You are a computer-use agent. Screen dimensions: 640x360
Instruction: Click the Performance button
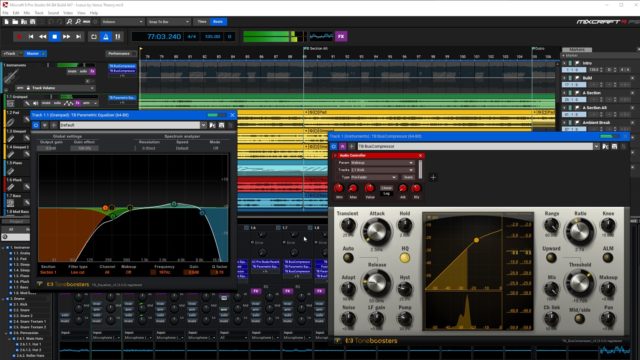pyautogui.click(x=120, y=53)
